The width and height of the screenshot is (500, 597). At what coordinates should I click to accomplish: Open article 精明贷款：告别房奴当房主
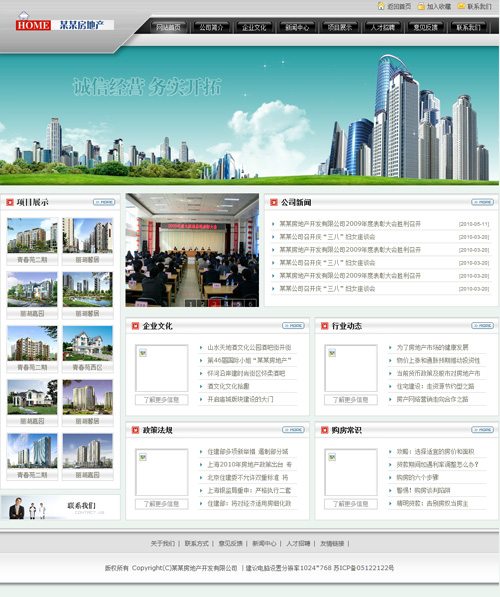(x=432, y=503)
